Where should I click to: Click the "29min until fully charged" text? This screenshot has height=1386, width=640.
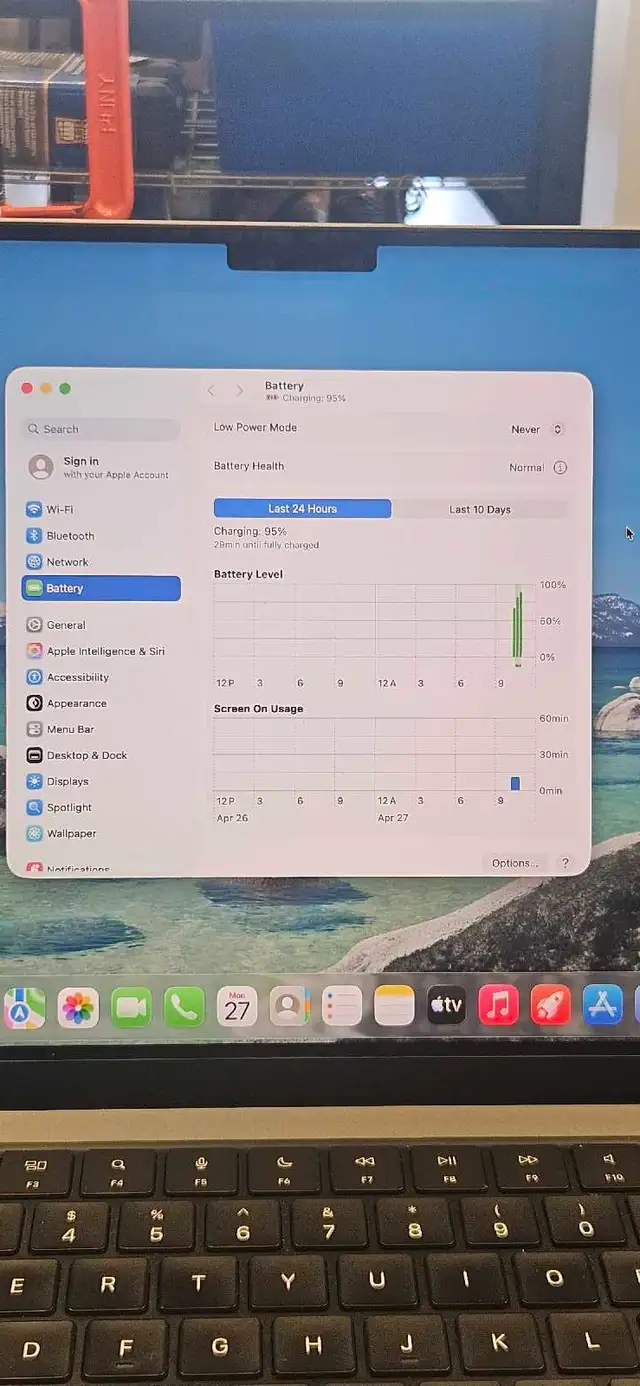click(x=266, y=545)
